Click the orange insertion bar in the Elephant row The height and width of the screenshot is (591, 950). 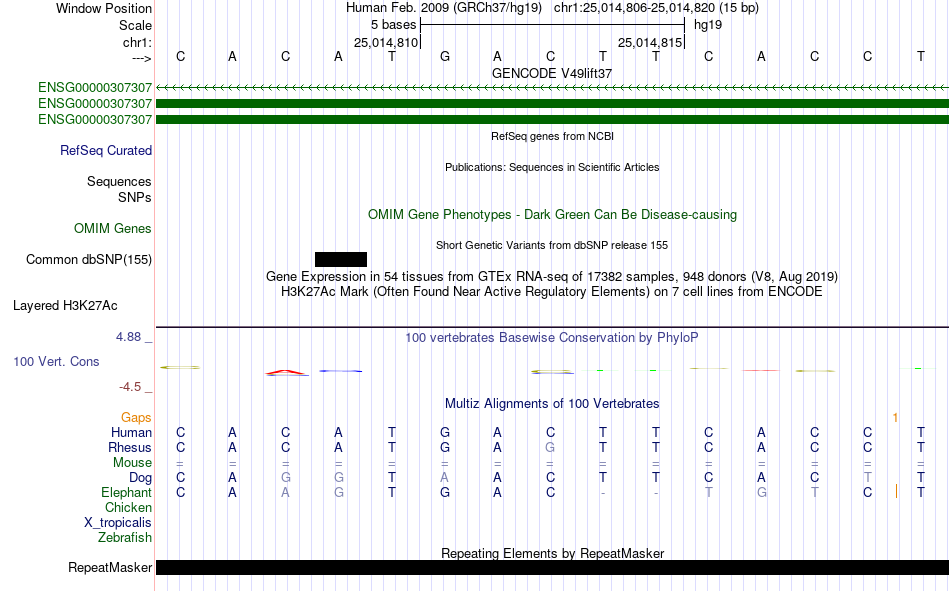896,492
